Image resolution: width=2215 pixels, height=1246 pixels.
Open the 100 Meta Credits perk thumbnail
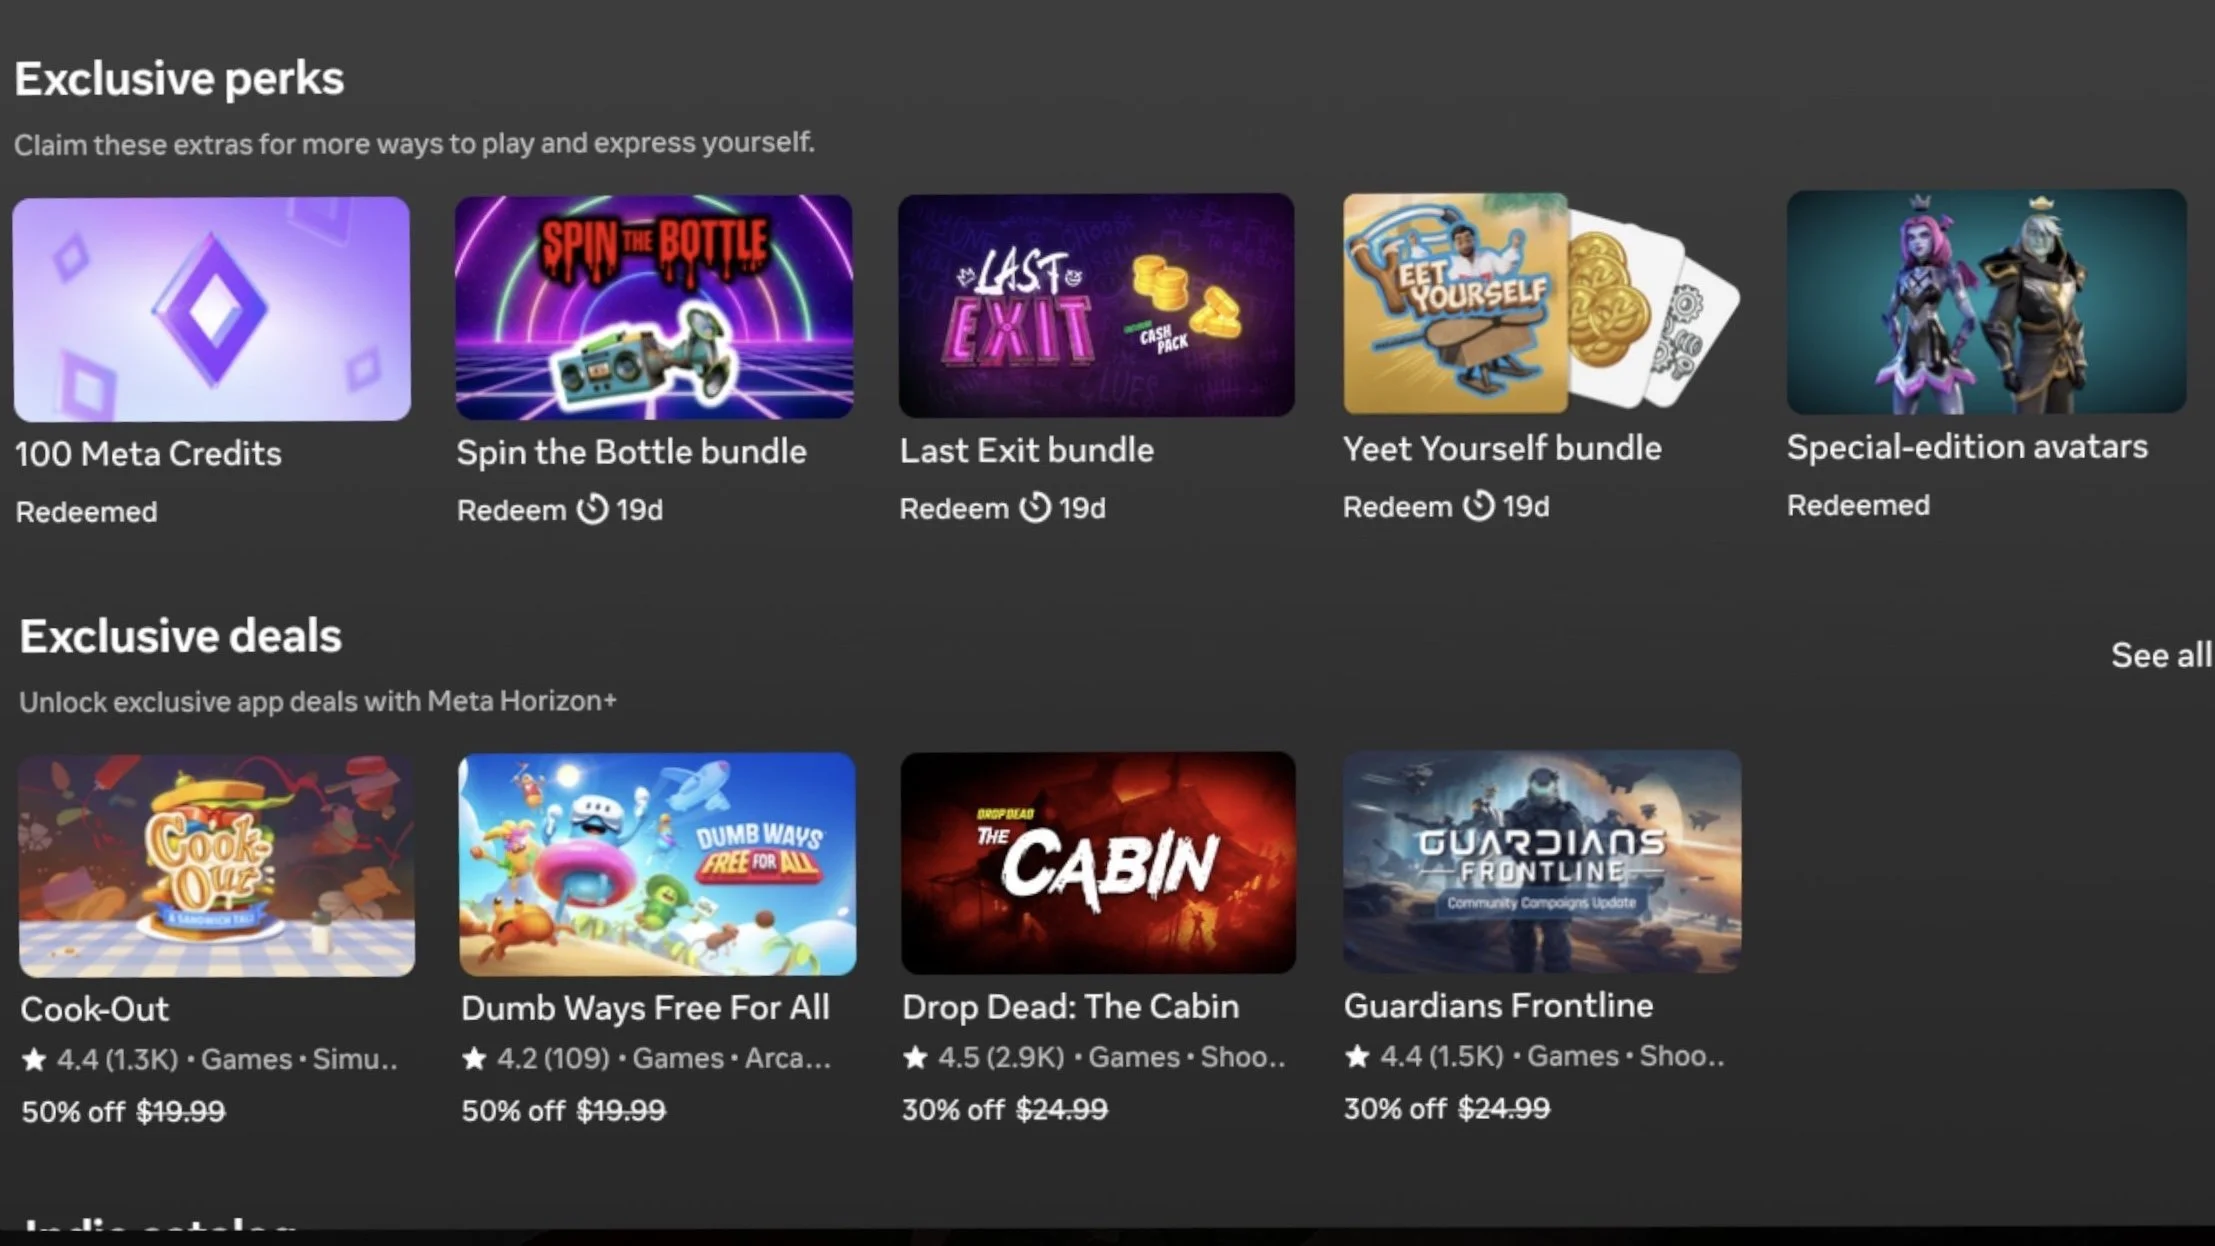(x=212, y=309)
